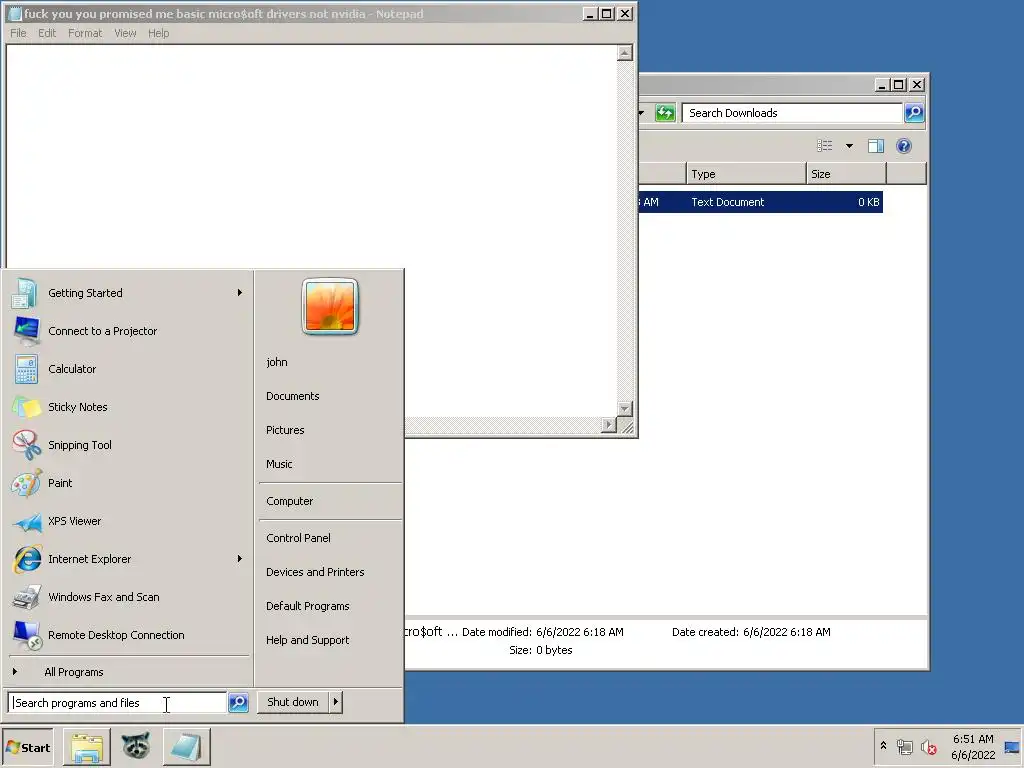Select the Text Document file row
1024x768 pixels.
761,202
